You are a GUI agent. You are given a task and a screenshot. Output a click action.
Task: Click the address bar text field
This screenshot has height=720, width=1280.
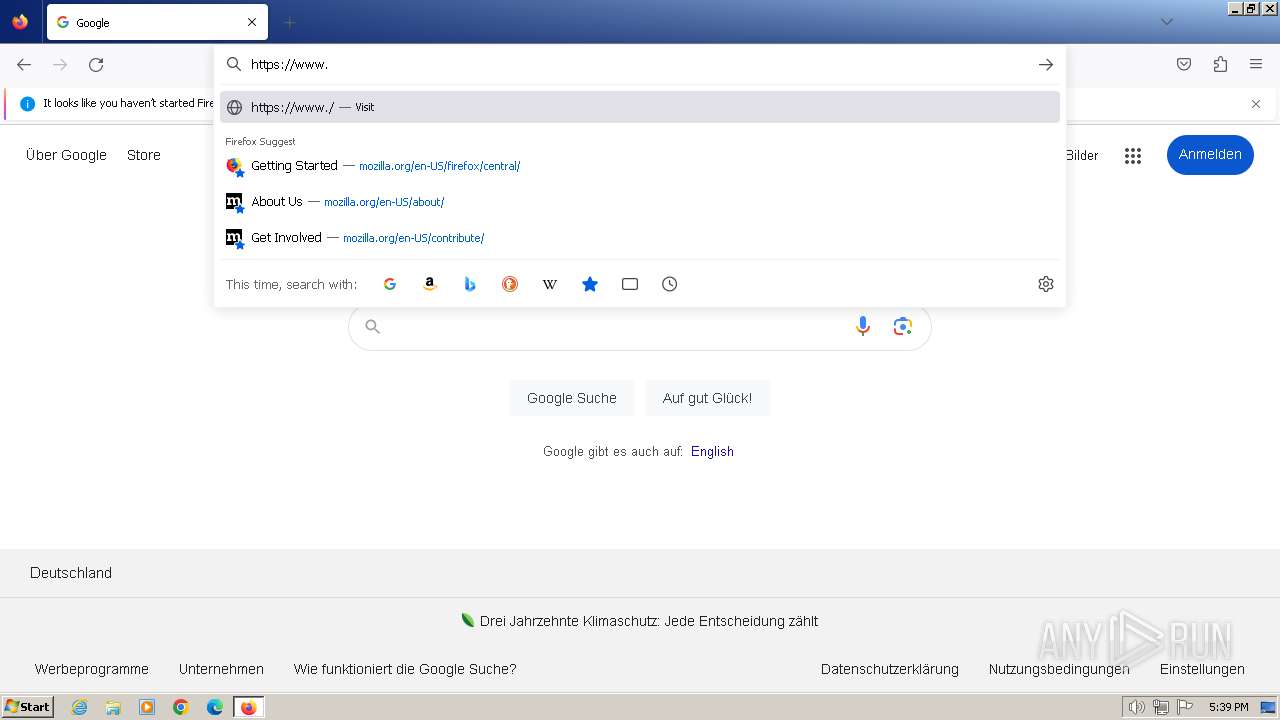coord(640,64)
